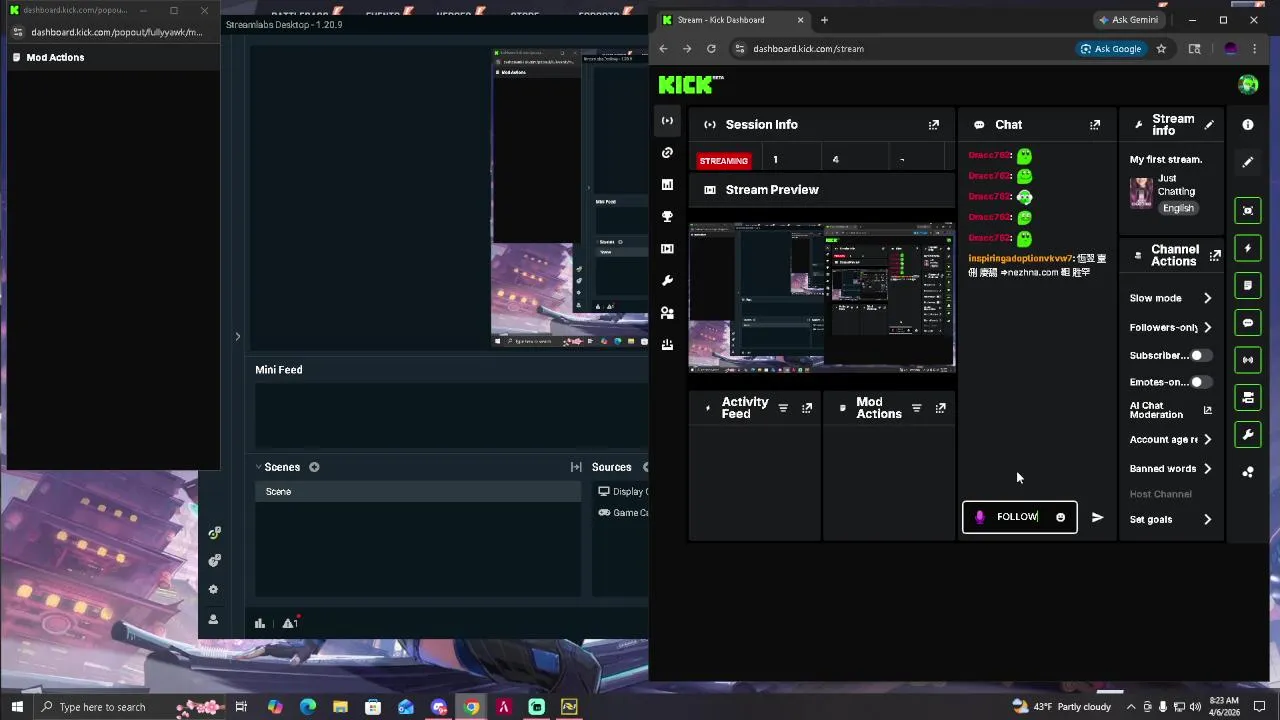Click the pencil icon in Kick's right rail
Viewport: 1280px width, 720px height.
[1248, 162]
